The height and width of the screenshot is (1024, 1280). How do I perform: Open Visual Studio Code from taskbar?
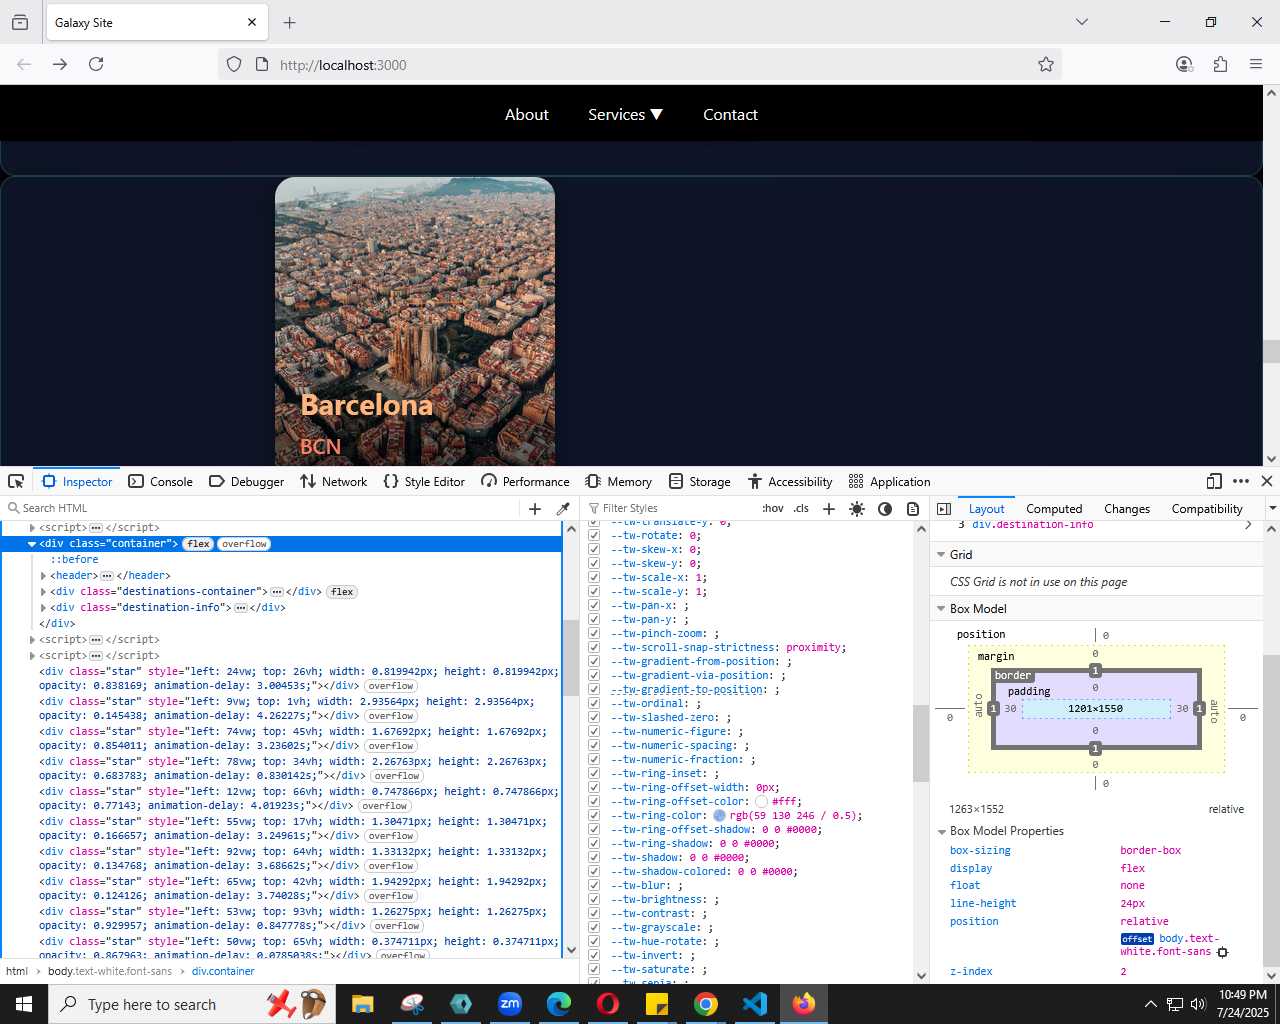[x=755, y=1004]
